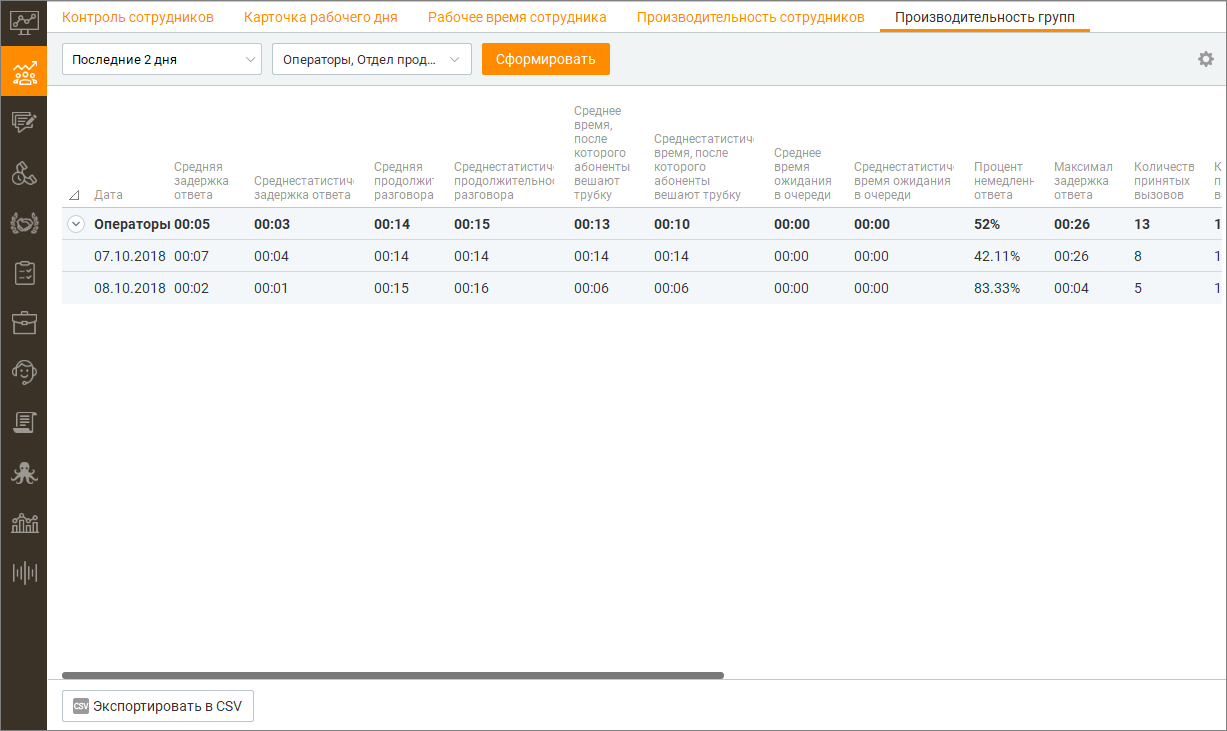
Task: Click the 42.11% value cell
Action: click(x=997, y=256)
